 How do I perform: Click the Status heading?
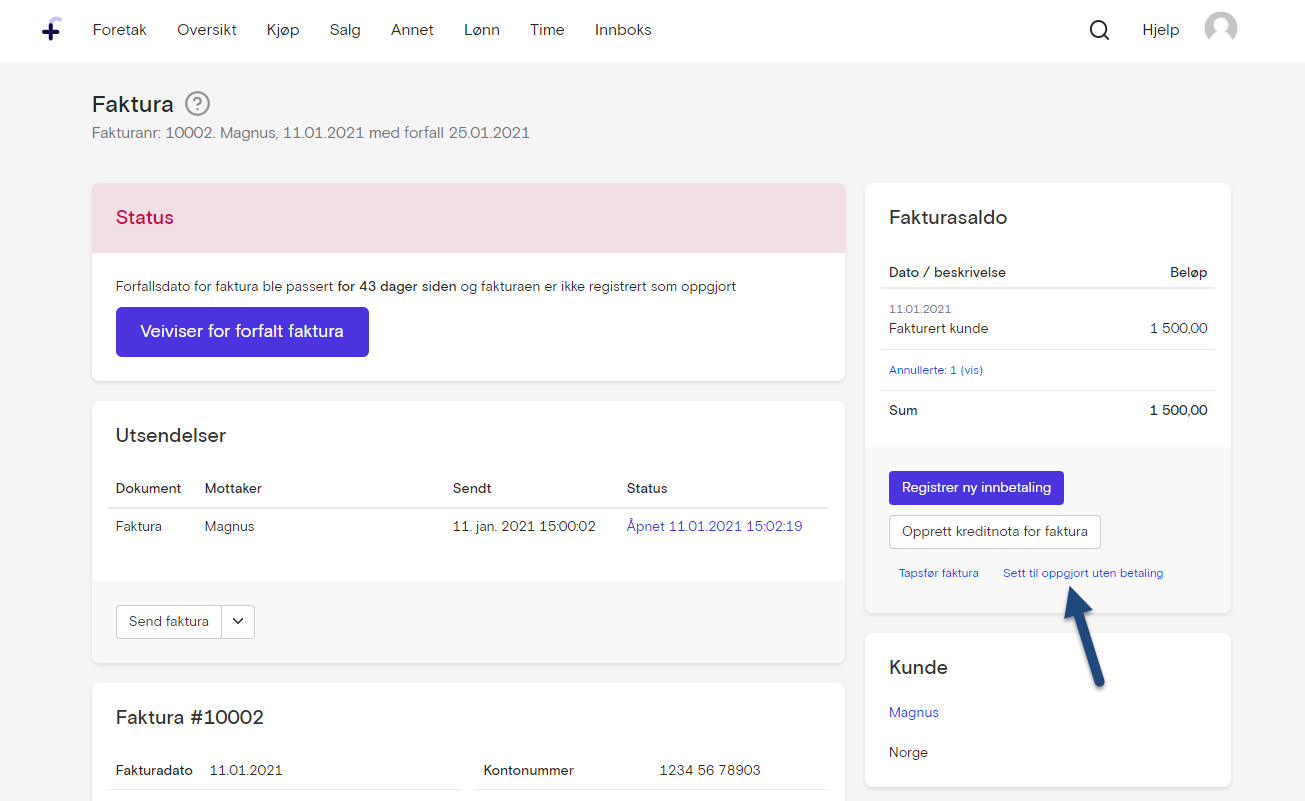click(x=145, y=218)
